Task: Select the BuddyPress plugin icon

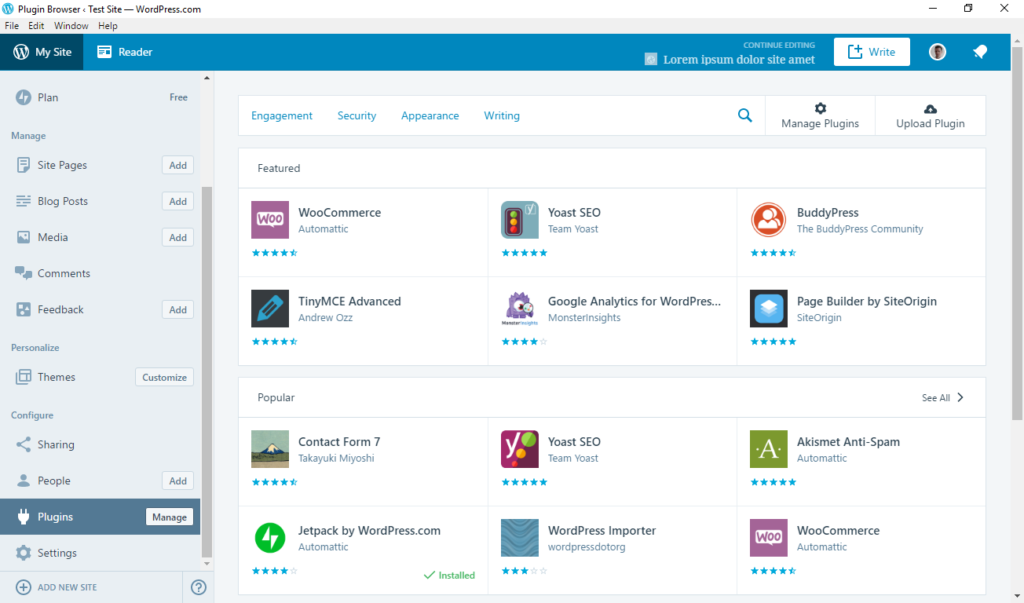Action: (767, 219)
